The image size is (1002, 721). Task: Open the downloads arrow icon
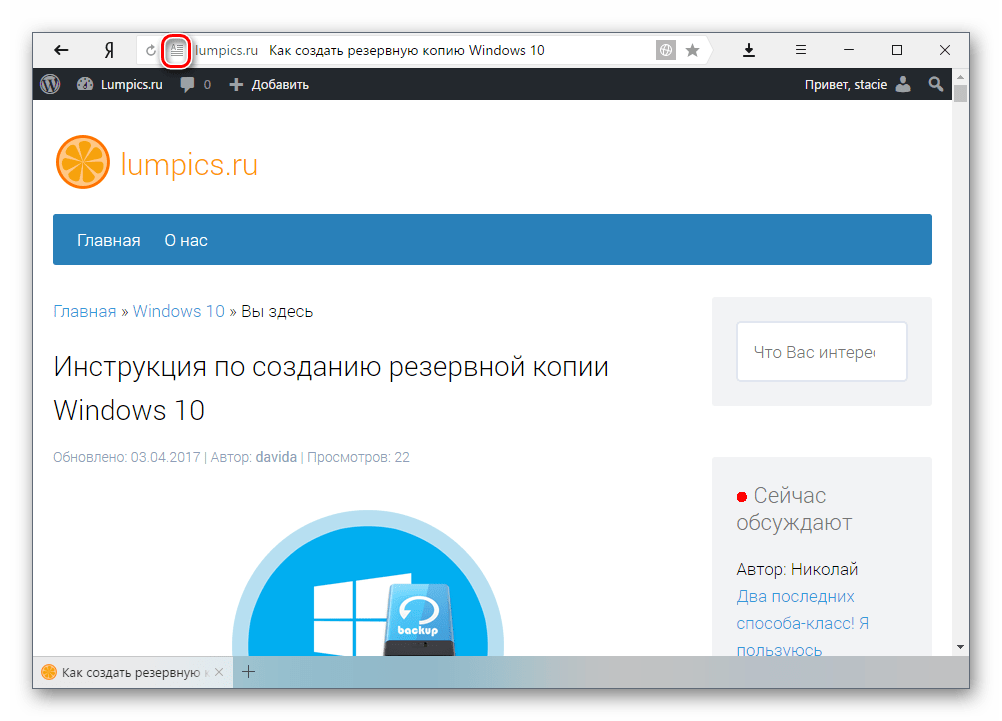tap(749, 50)
